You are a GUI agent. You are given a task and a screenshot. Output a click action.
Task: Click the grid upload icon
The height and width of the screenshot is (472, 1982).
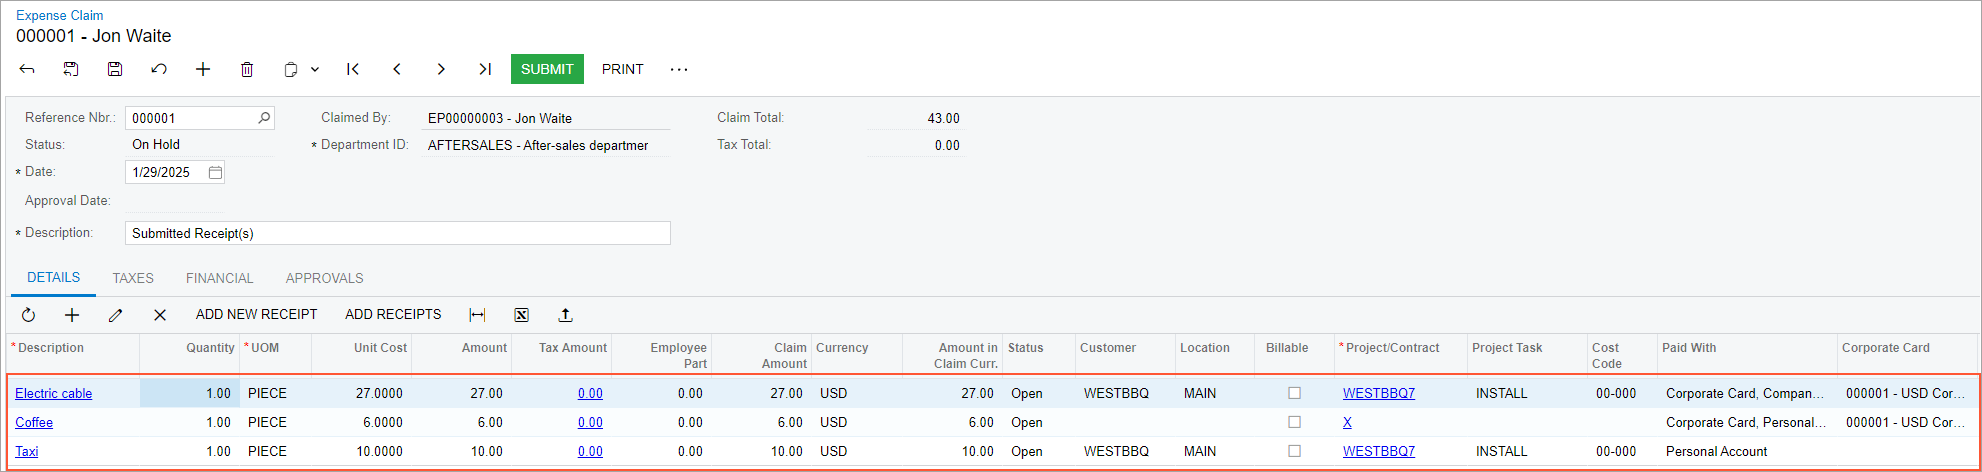[x=565, y=315]
